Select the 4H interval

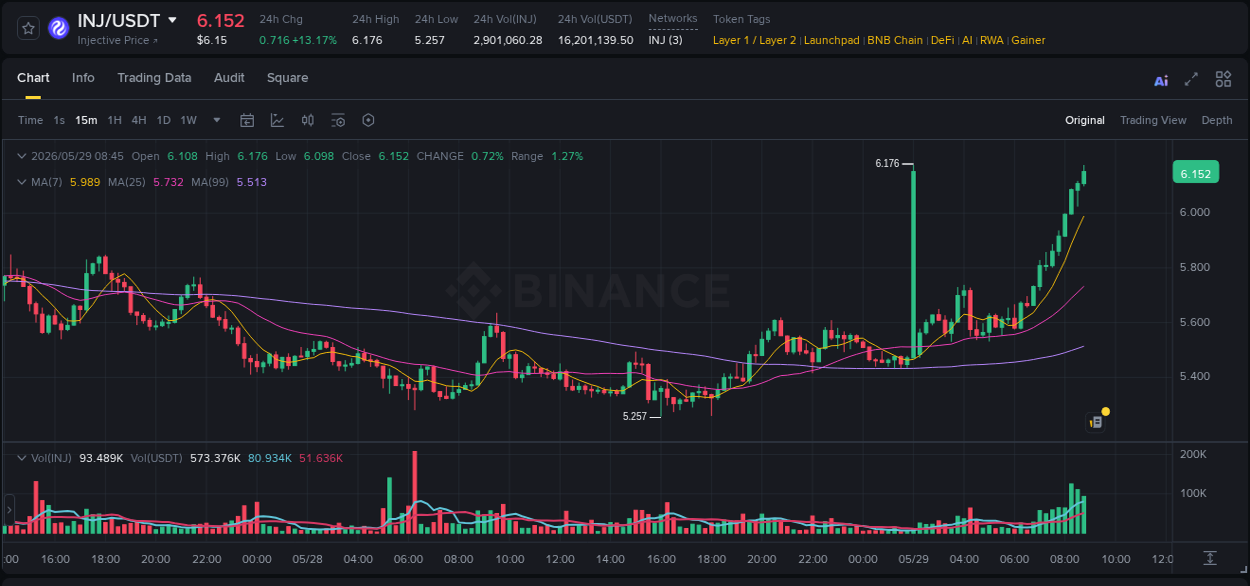tap(138, 120)
